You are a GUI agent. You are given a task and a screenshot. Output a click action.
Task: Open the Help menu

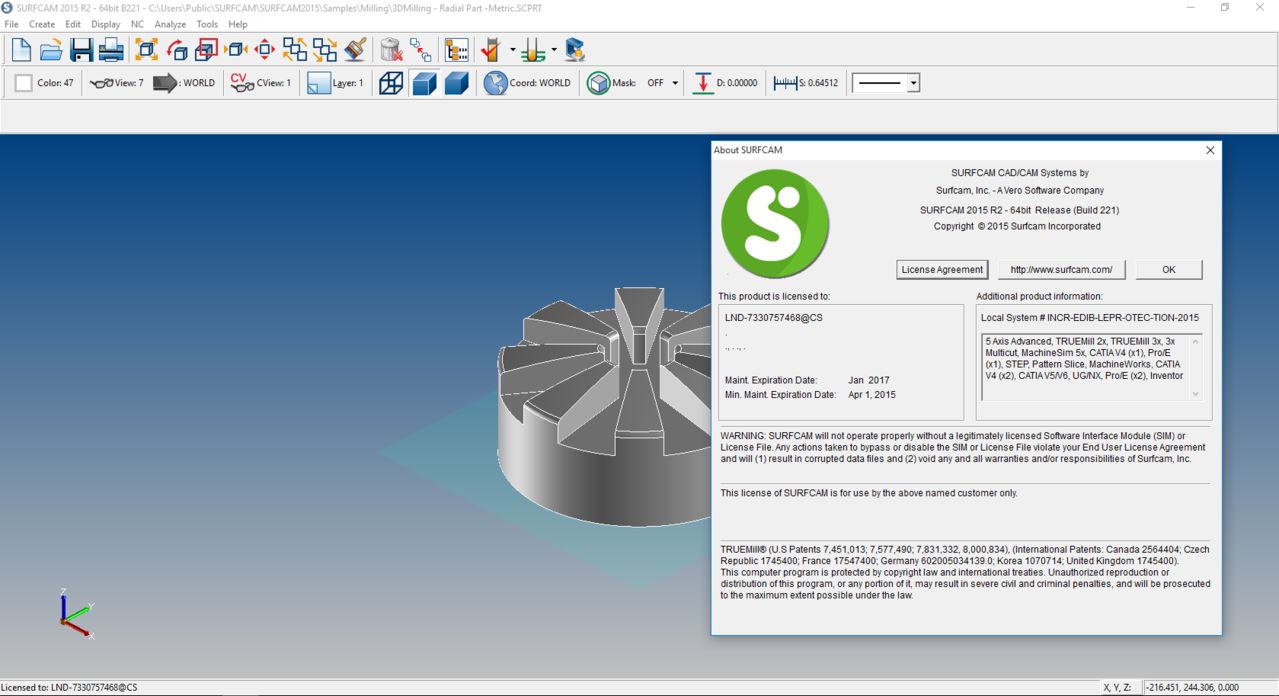coord(238,24)
